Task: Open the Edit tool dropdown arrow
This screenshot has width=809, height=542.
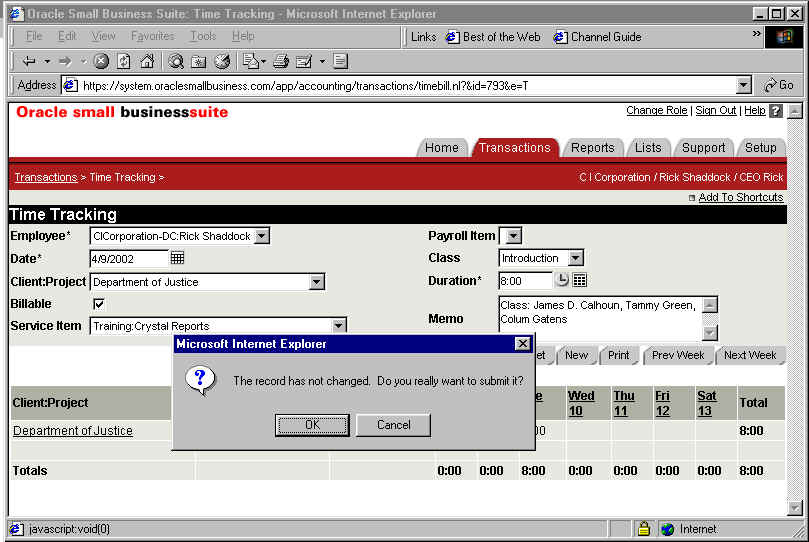Action: pos(322,62)
